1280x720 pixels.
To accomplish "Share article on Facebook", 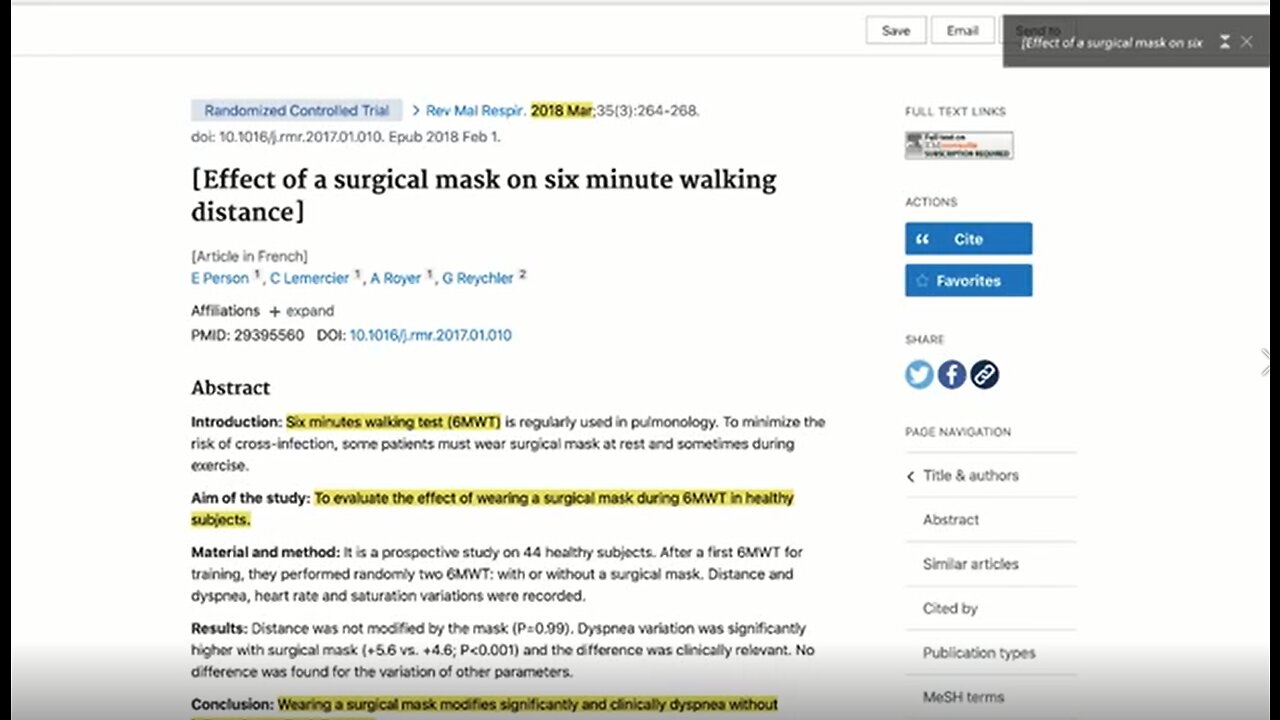I will coord(952,375).
